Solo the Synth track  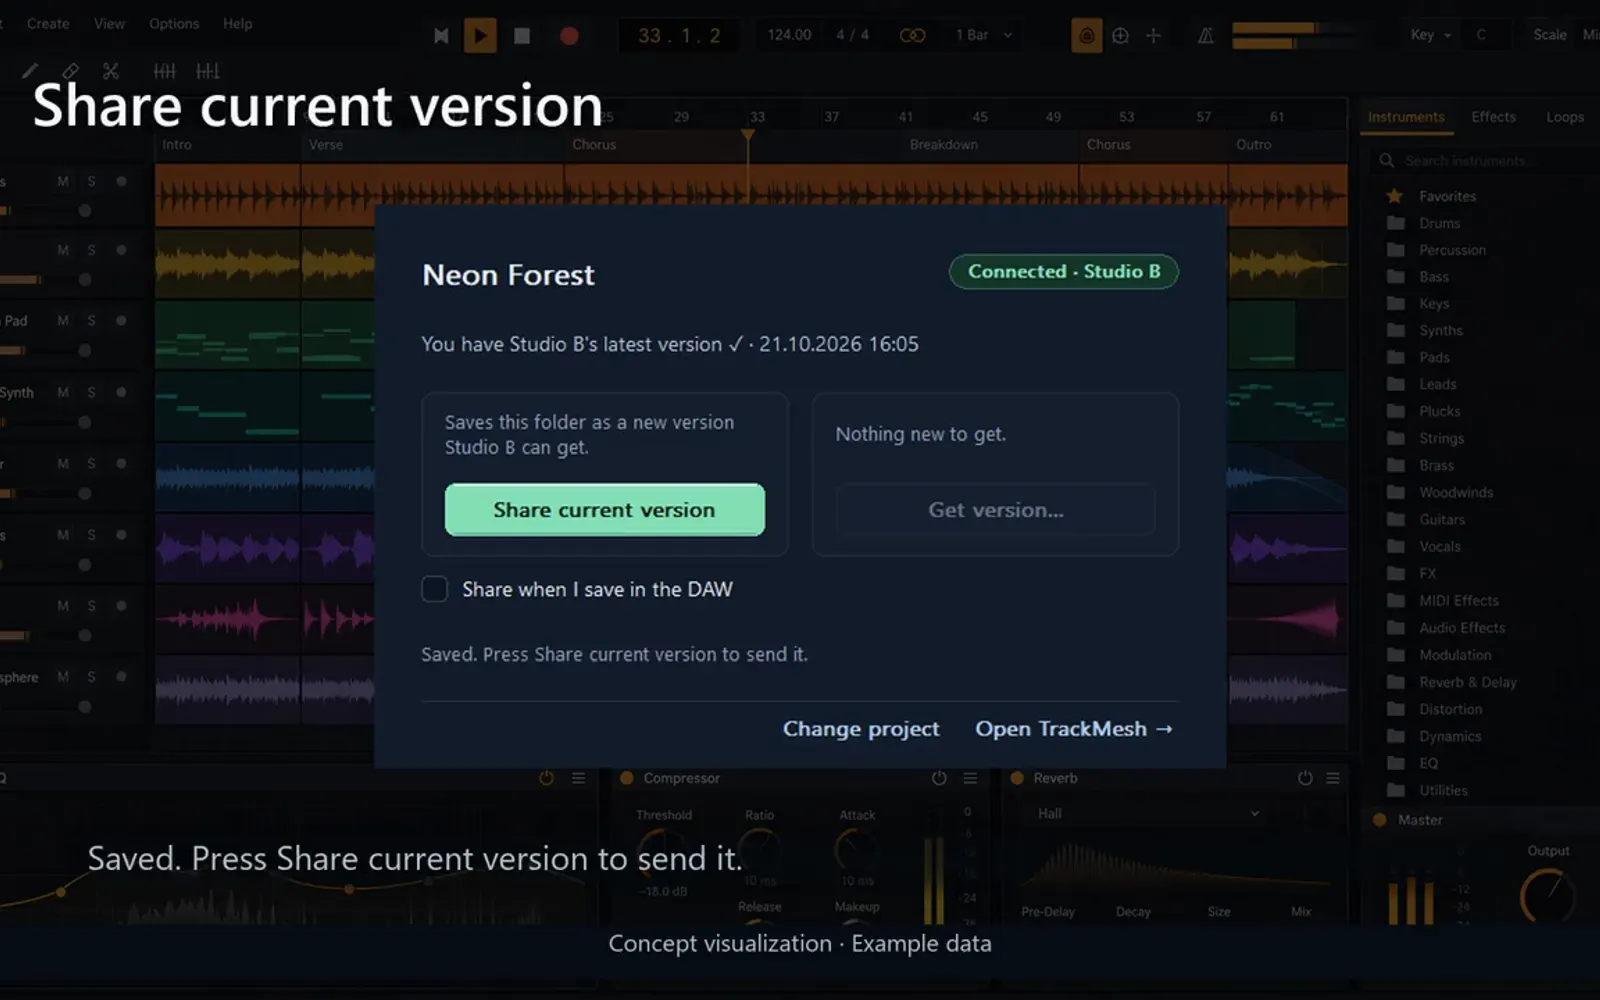(91, 392)
